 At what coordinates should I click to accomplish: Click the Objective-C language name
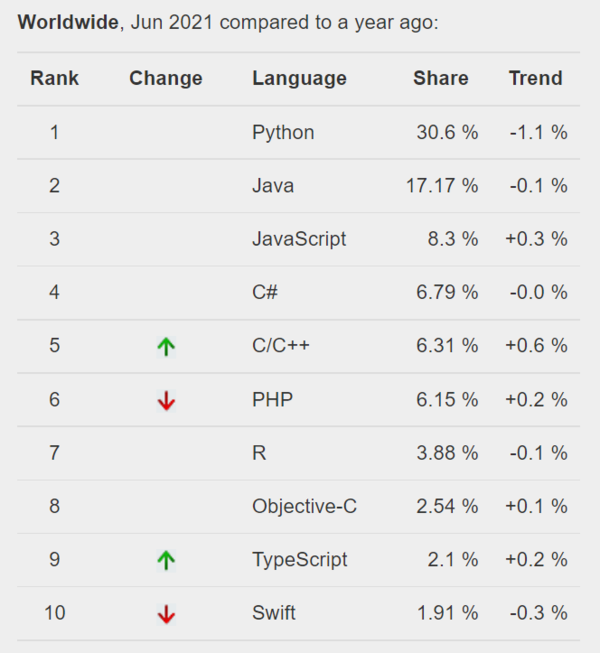pyautogui.click(x=304, y=506)
